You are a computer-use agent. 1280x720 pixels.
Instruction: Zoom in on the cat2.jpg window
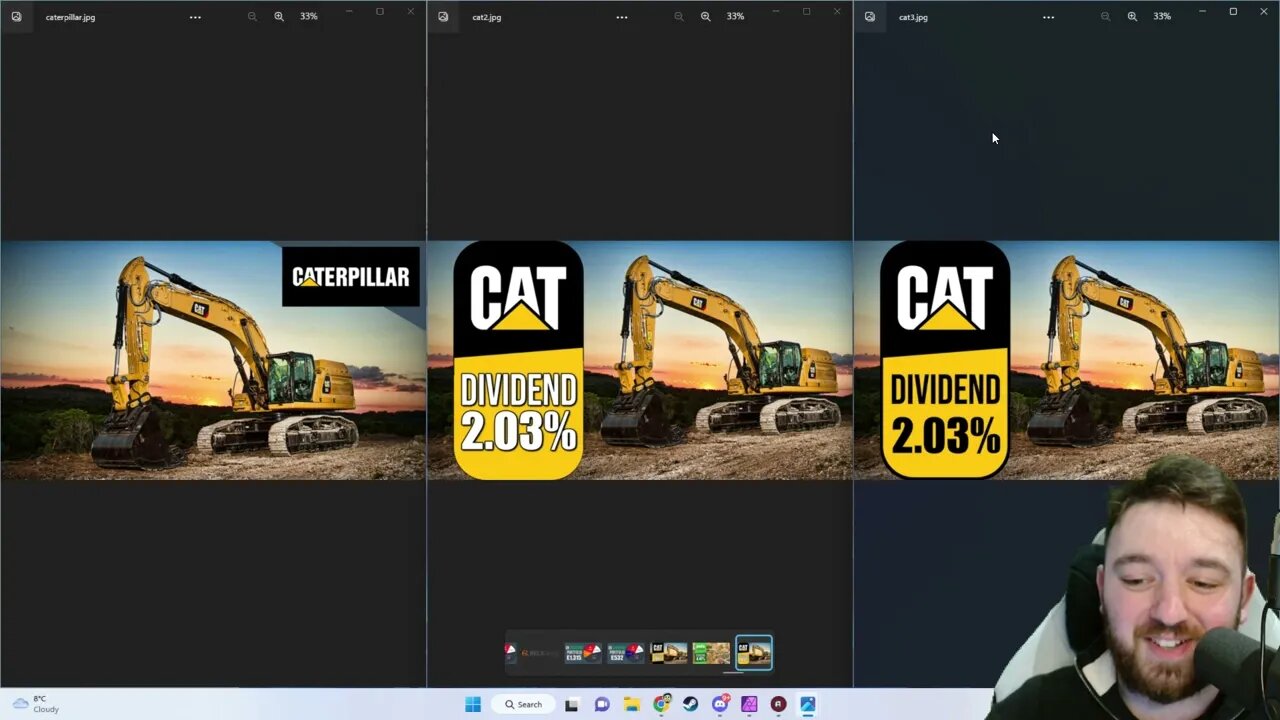click(706, 16)
